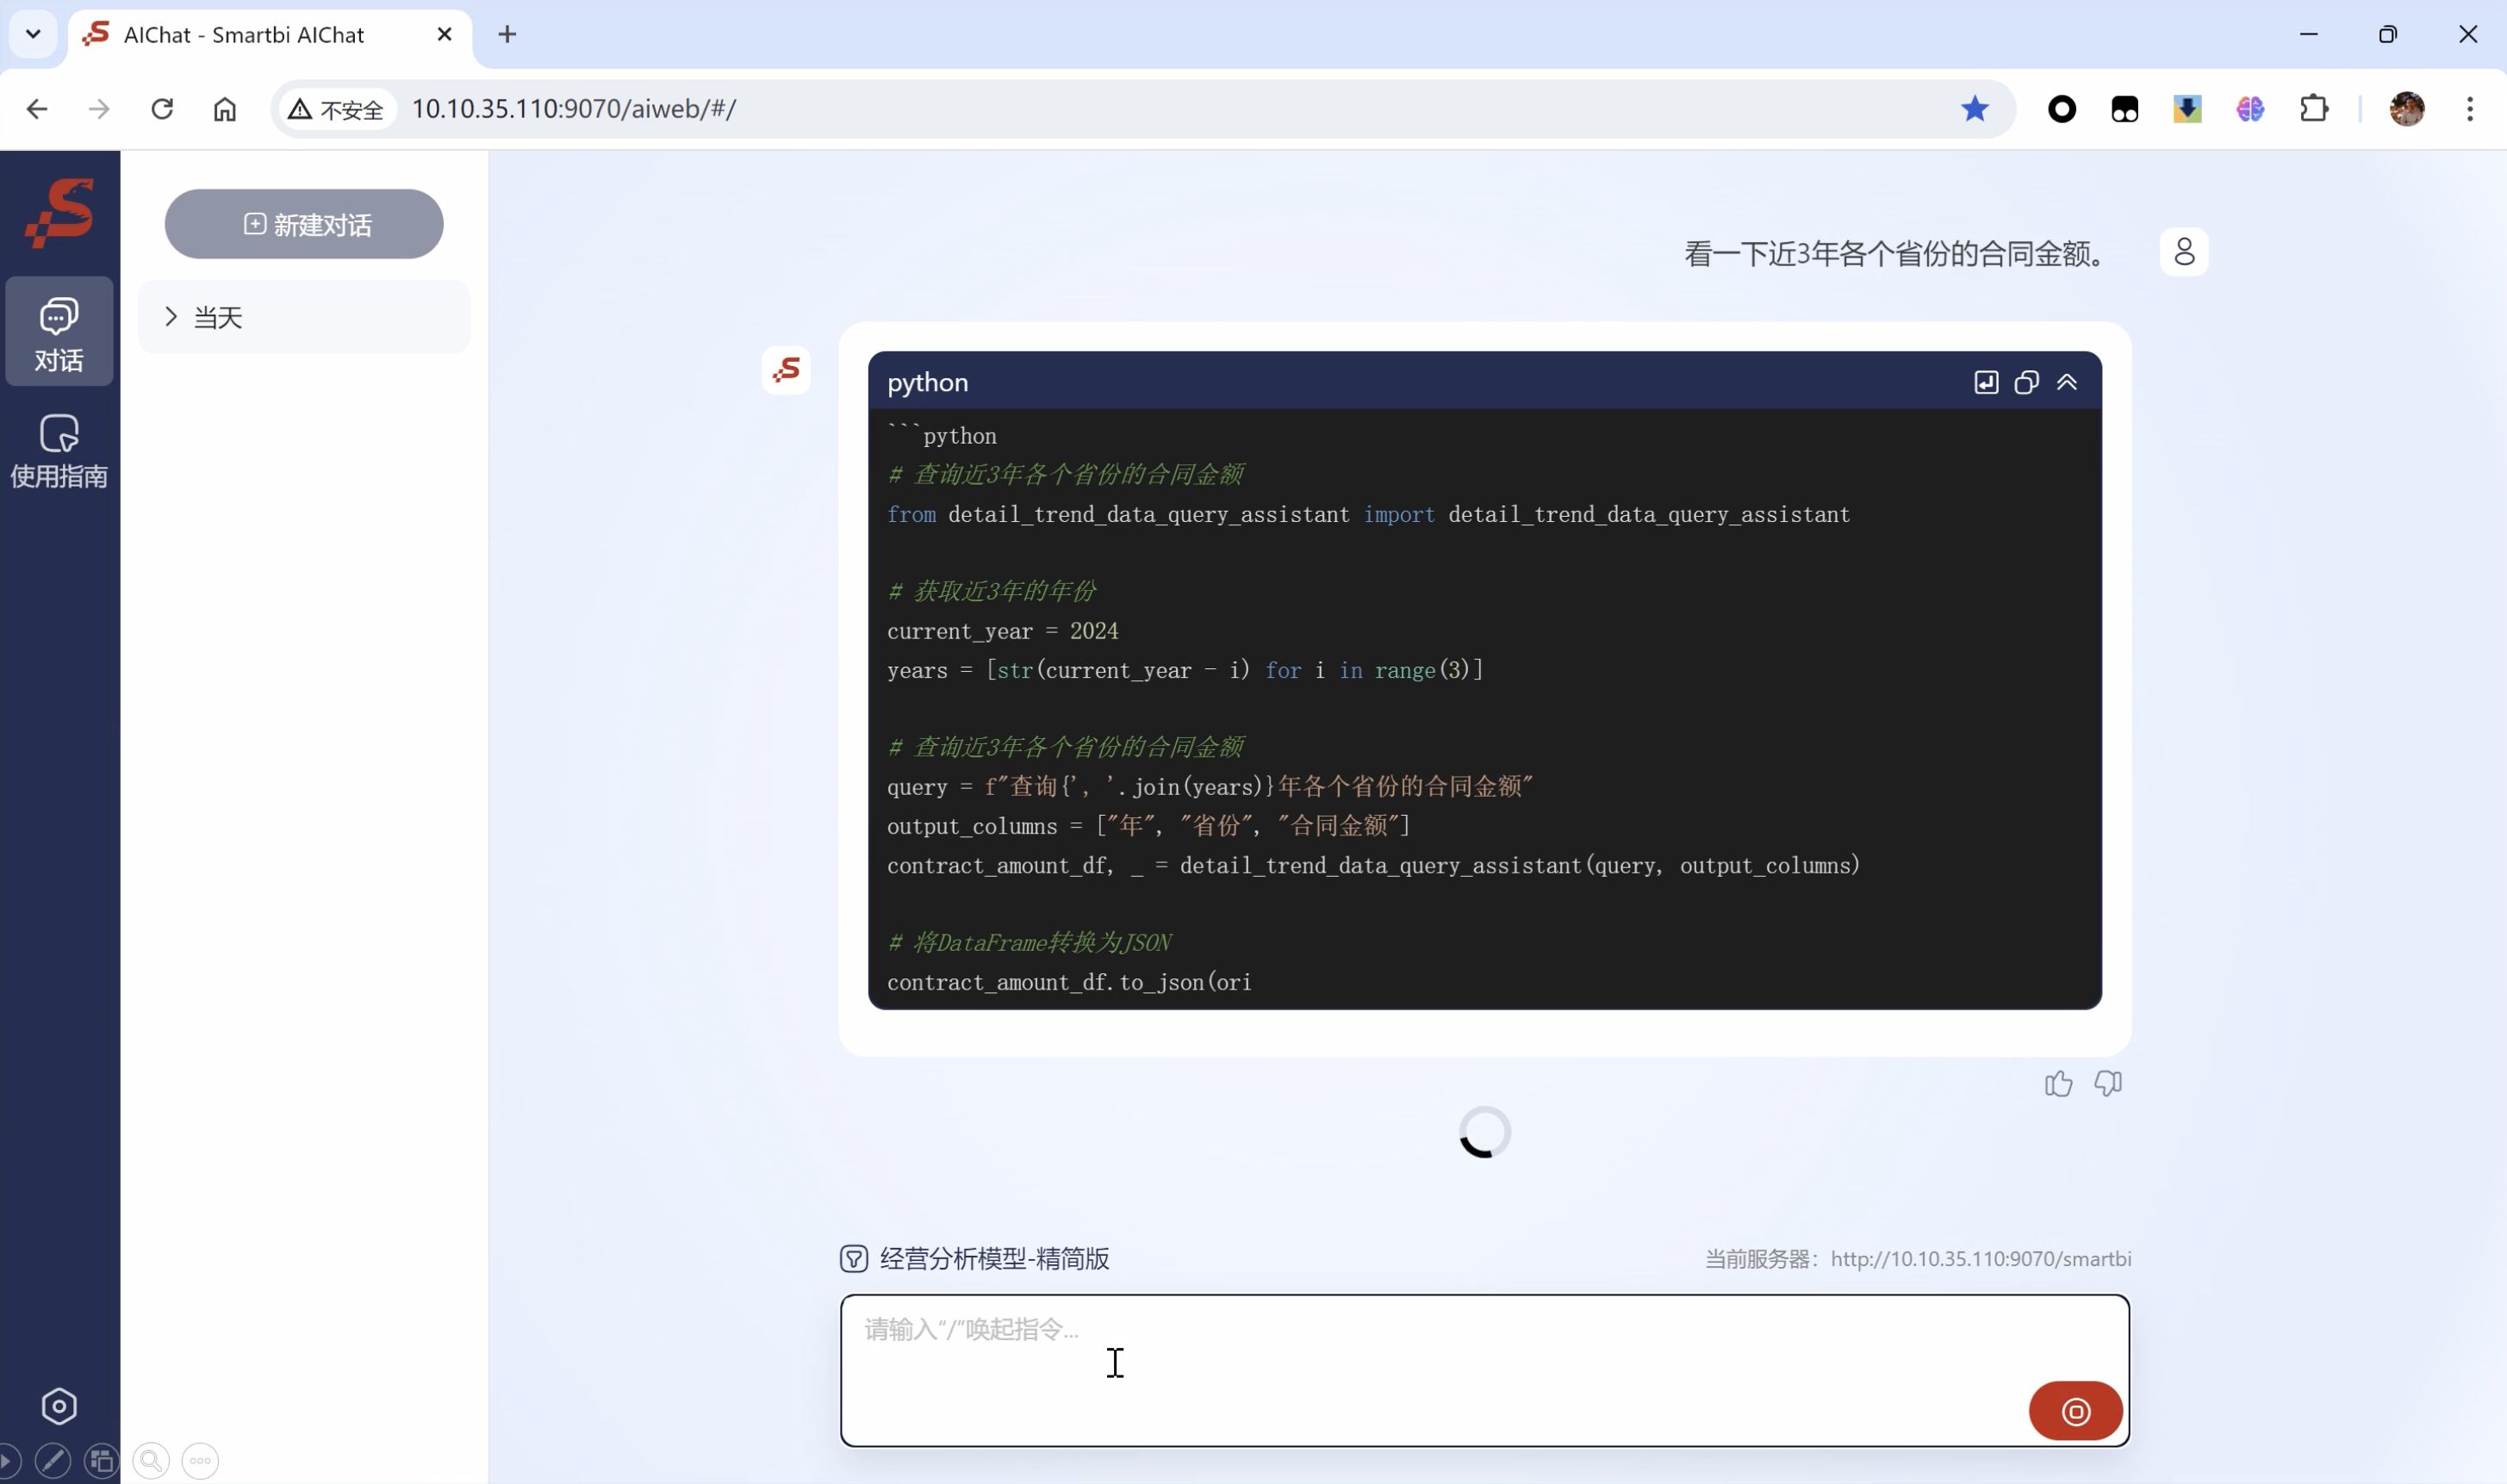Image resolution: width=2507 pixels, height=1484 pixels.
Task: Click the current server URL text
Action: [x=1981, y=1259]
